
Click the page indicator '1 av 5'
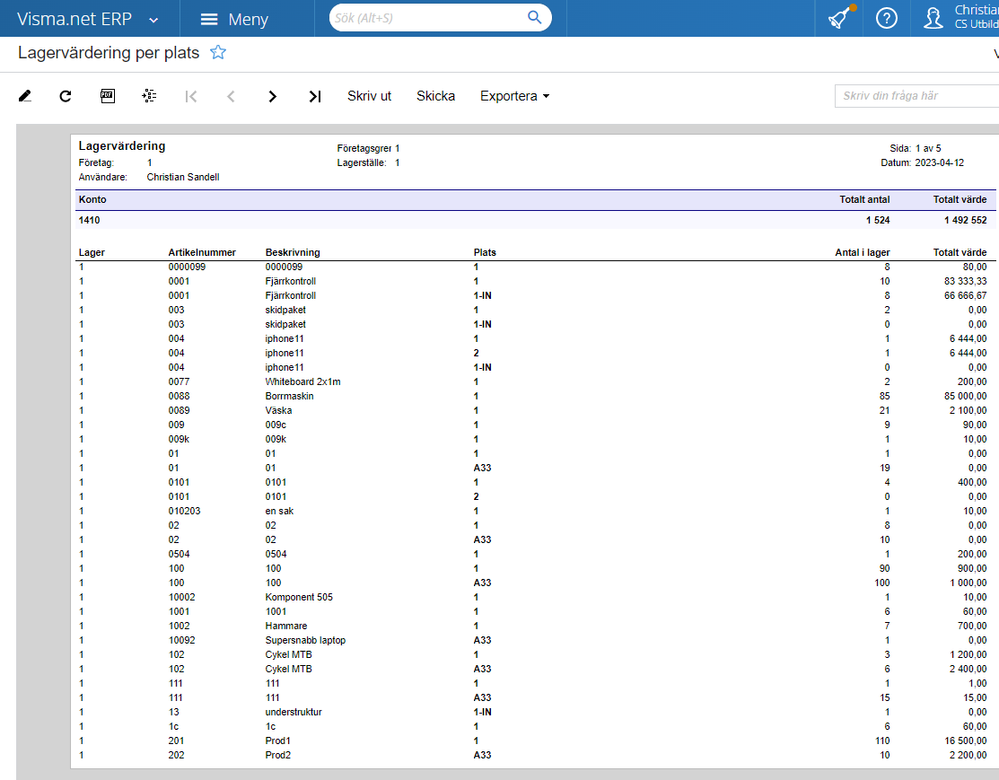pyautogui.click(x=928, y=148)
